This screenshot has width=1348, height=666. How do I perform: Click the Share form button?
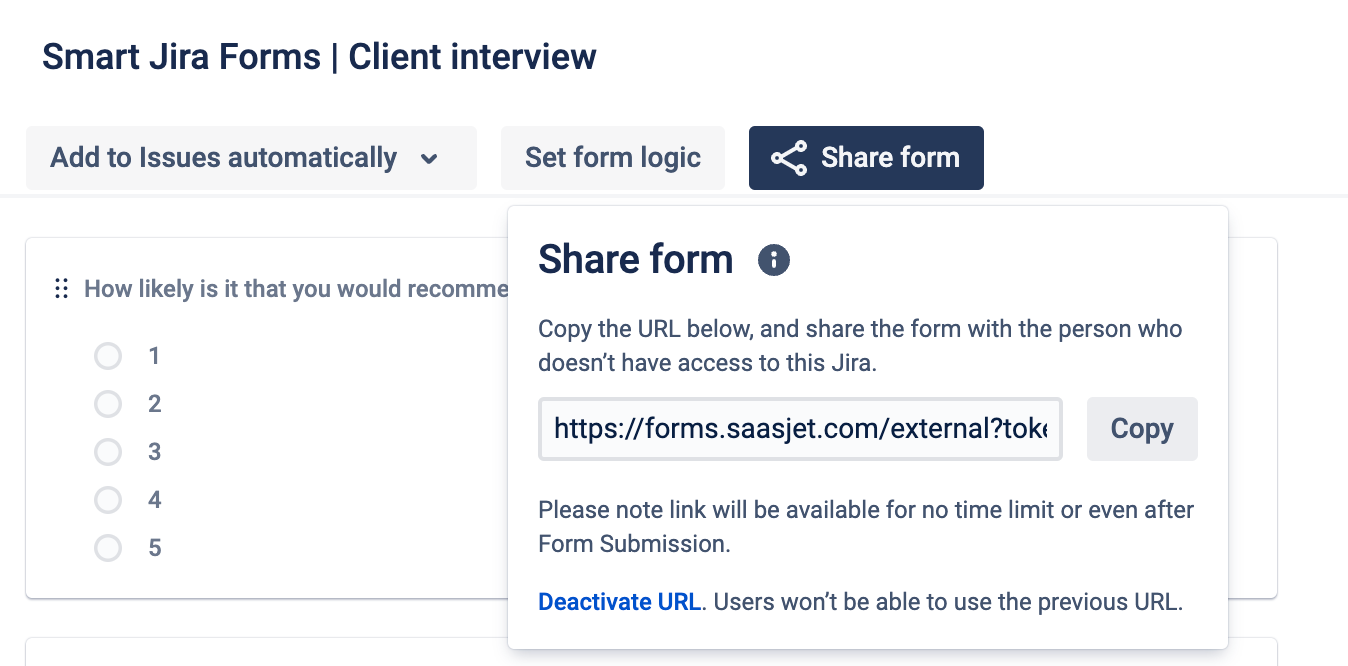pyautogui.click(x=866, y=157)
